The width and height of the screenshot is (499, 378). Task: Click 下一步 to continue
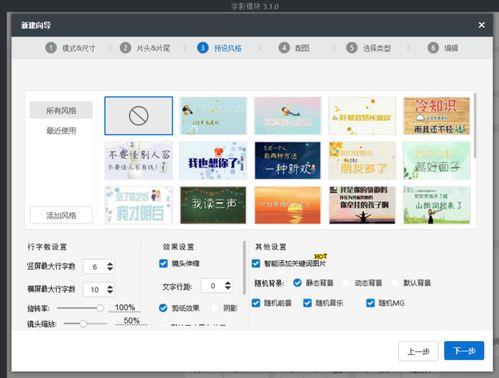(x=464, y=351)
